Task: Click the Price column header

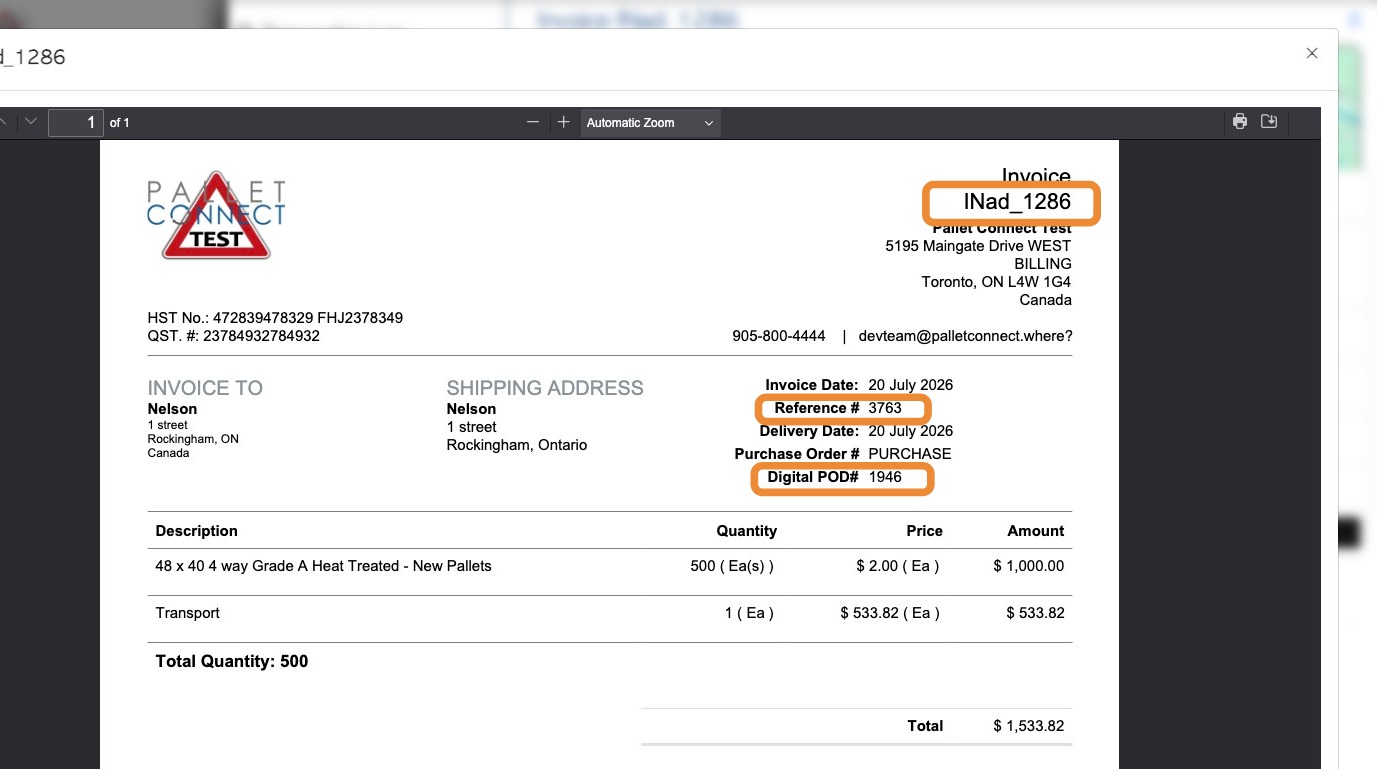Action: [924, 531]
